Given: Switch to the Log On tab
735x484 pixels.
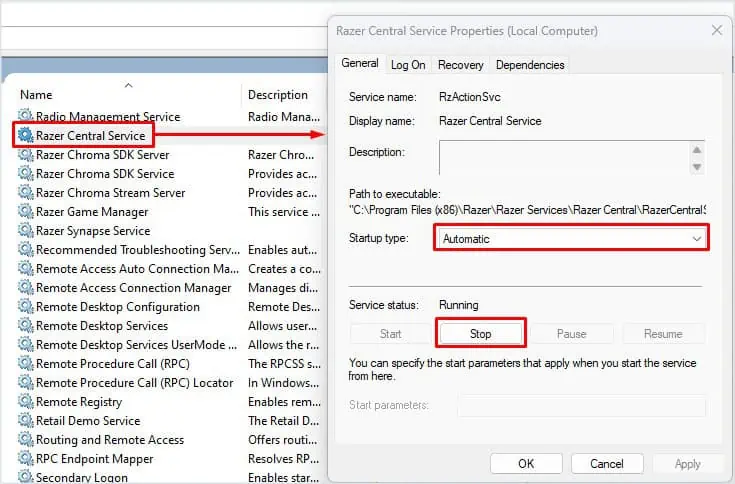Looking at the screenshot, I should pyautogui.click(x=408, y=65).
